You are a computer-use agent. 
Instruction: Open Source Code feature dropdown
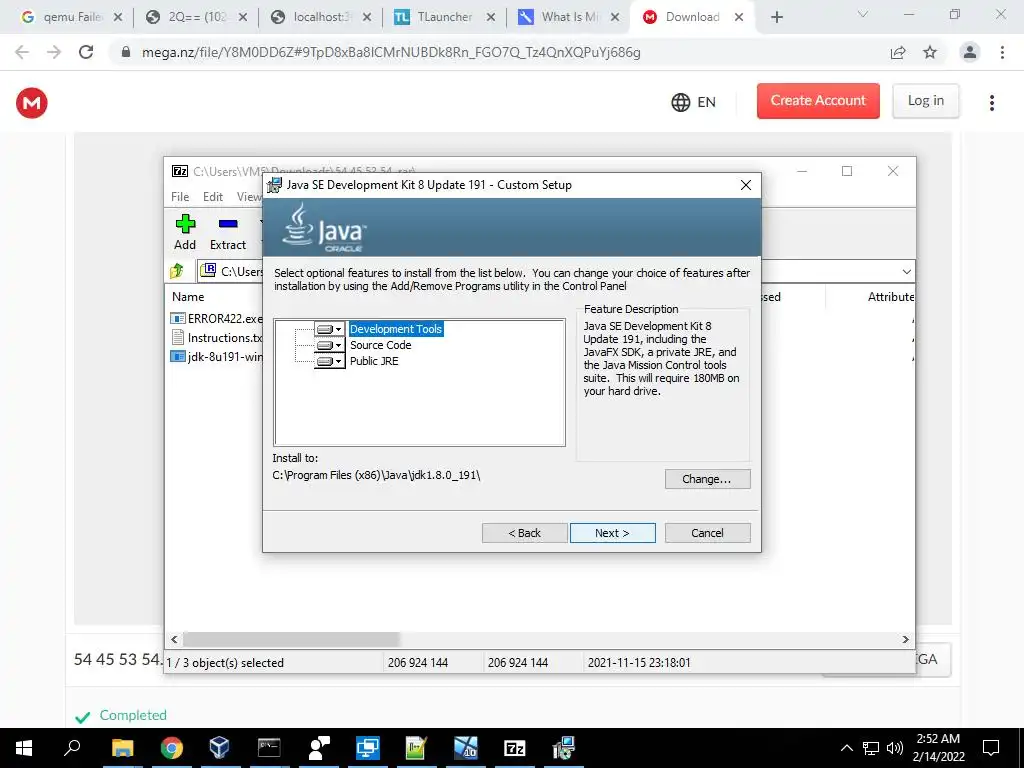tap(330, 345)
